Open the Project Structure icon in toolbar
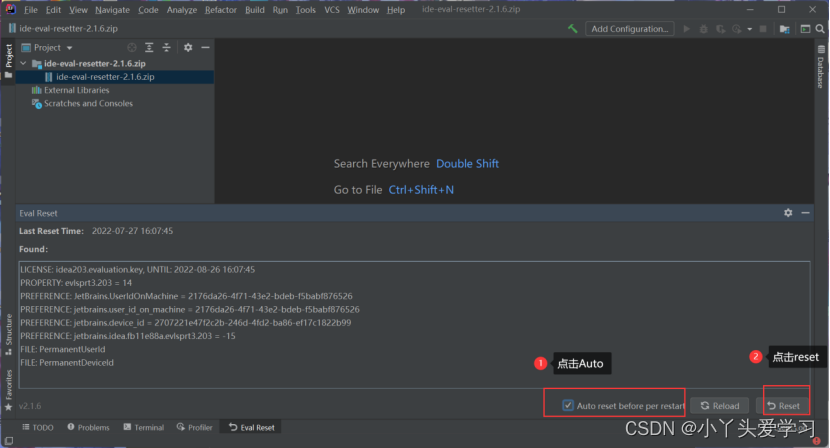 [784, 29]
